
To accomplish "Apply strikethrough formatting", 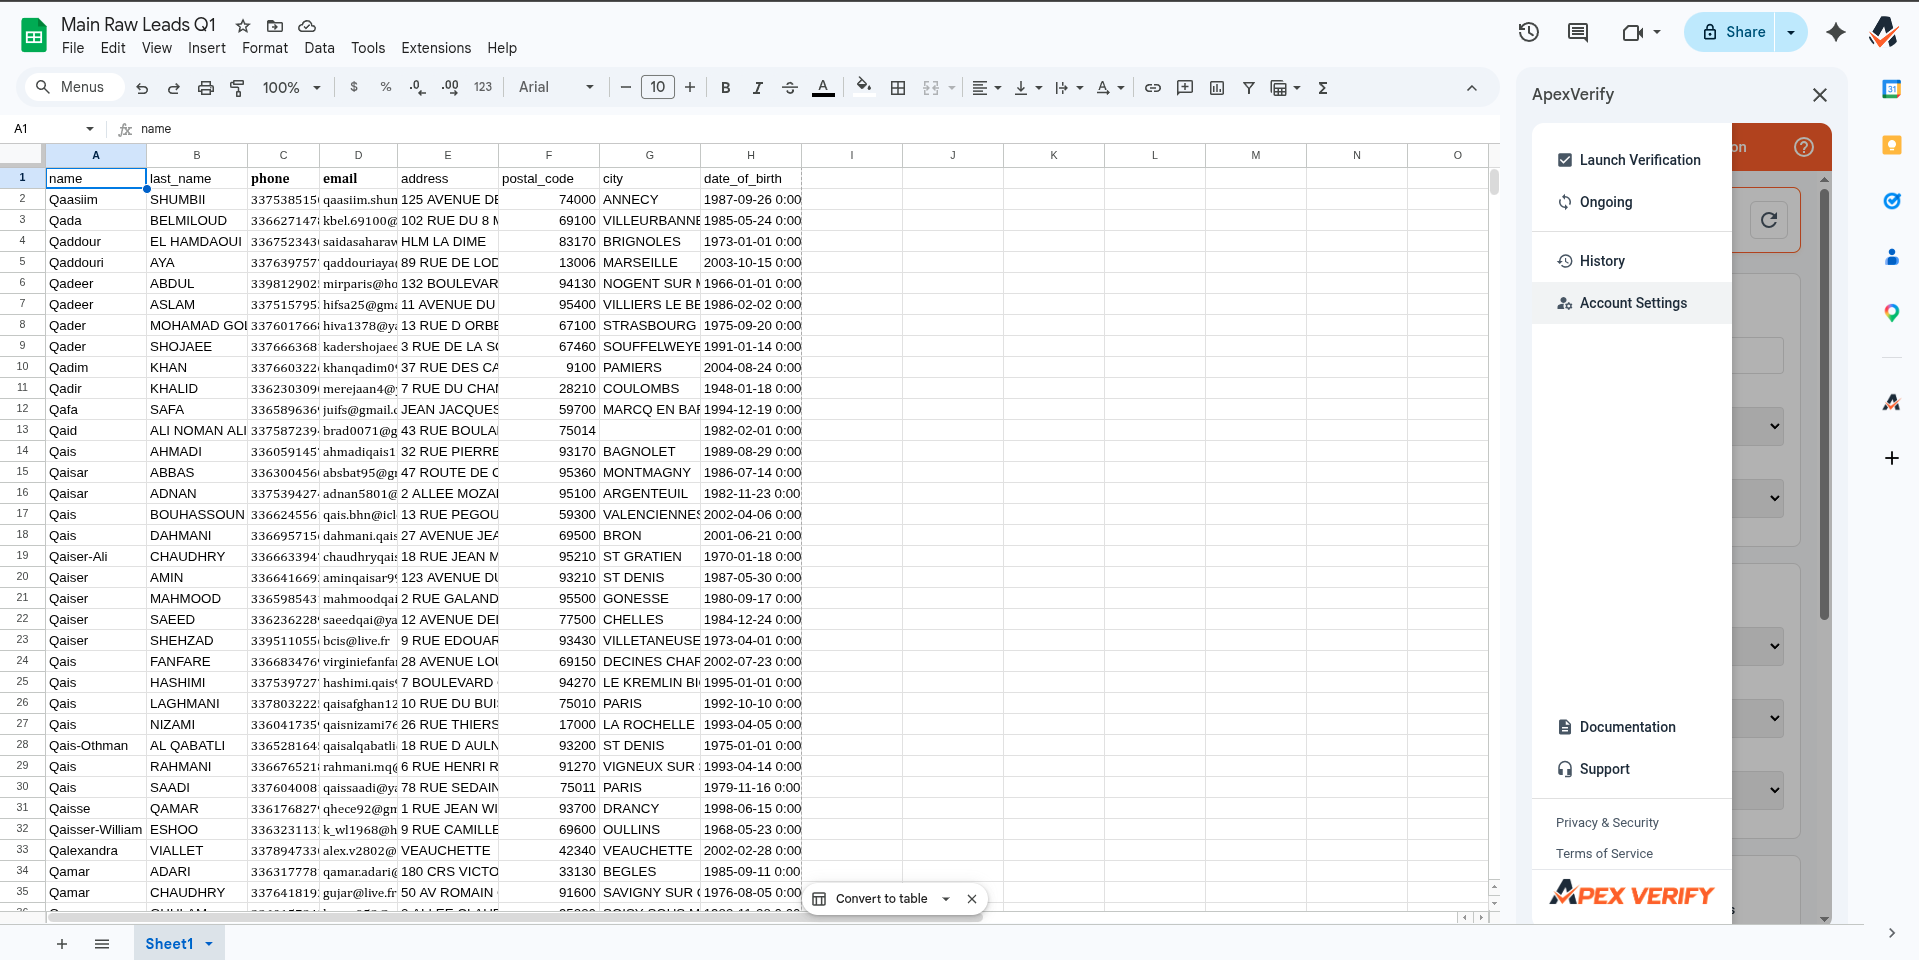I will click(790, 88).
